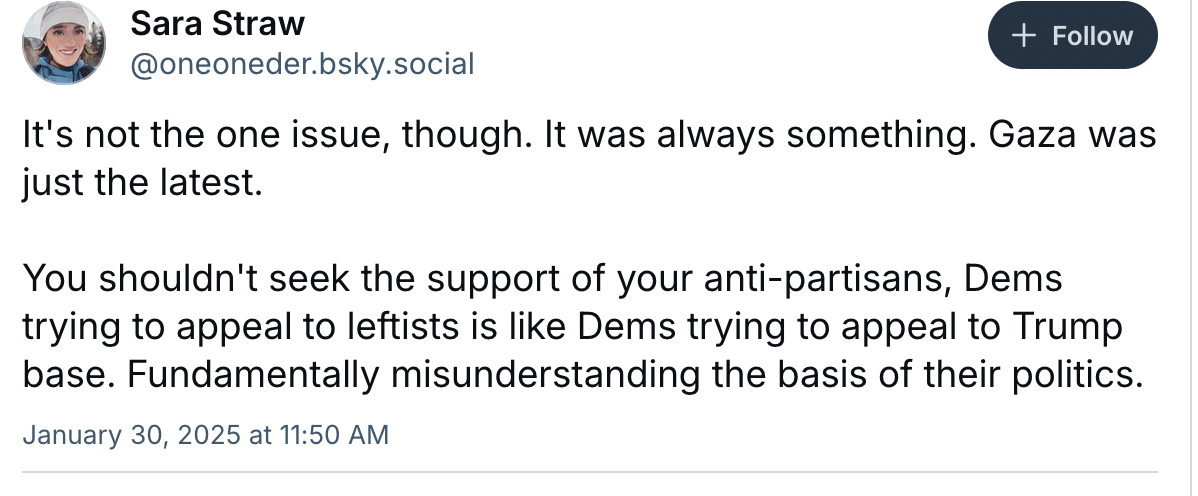1198x496 pixels.
Task: Click the text "just the latest."
Action: [x=141, y=185]
